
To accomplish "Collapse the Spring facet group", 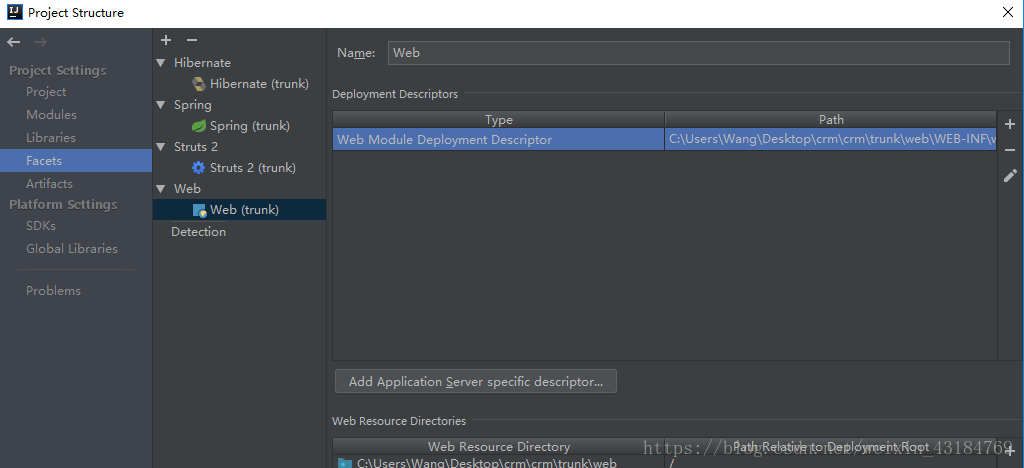I will [161, 105].
